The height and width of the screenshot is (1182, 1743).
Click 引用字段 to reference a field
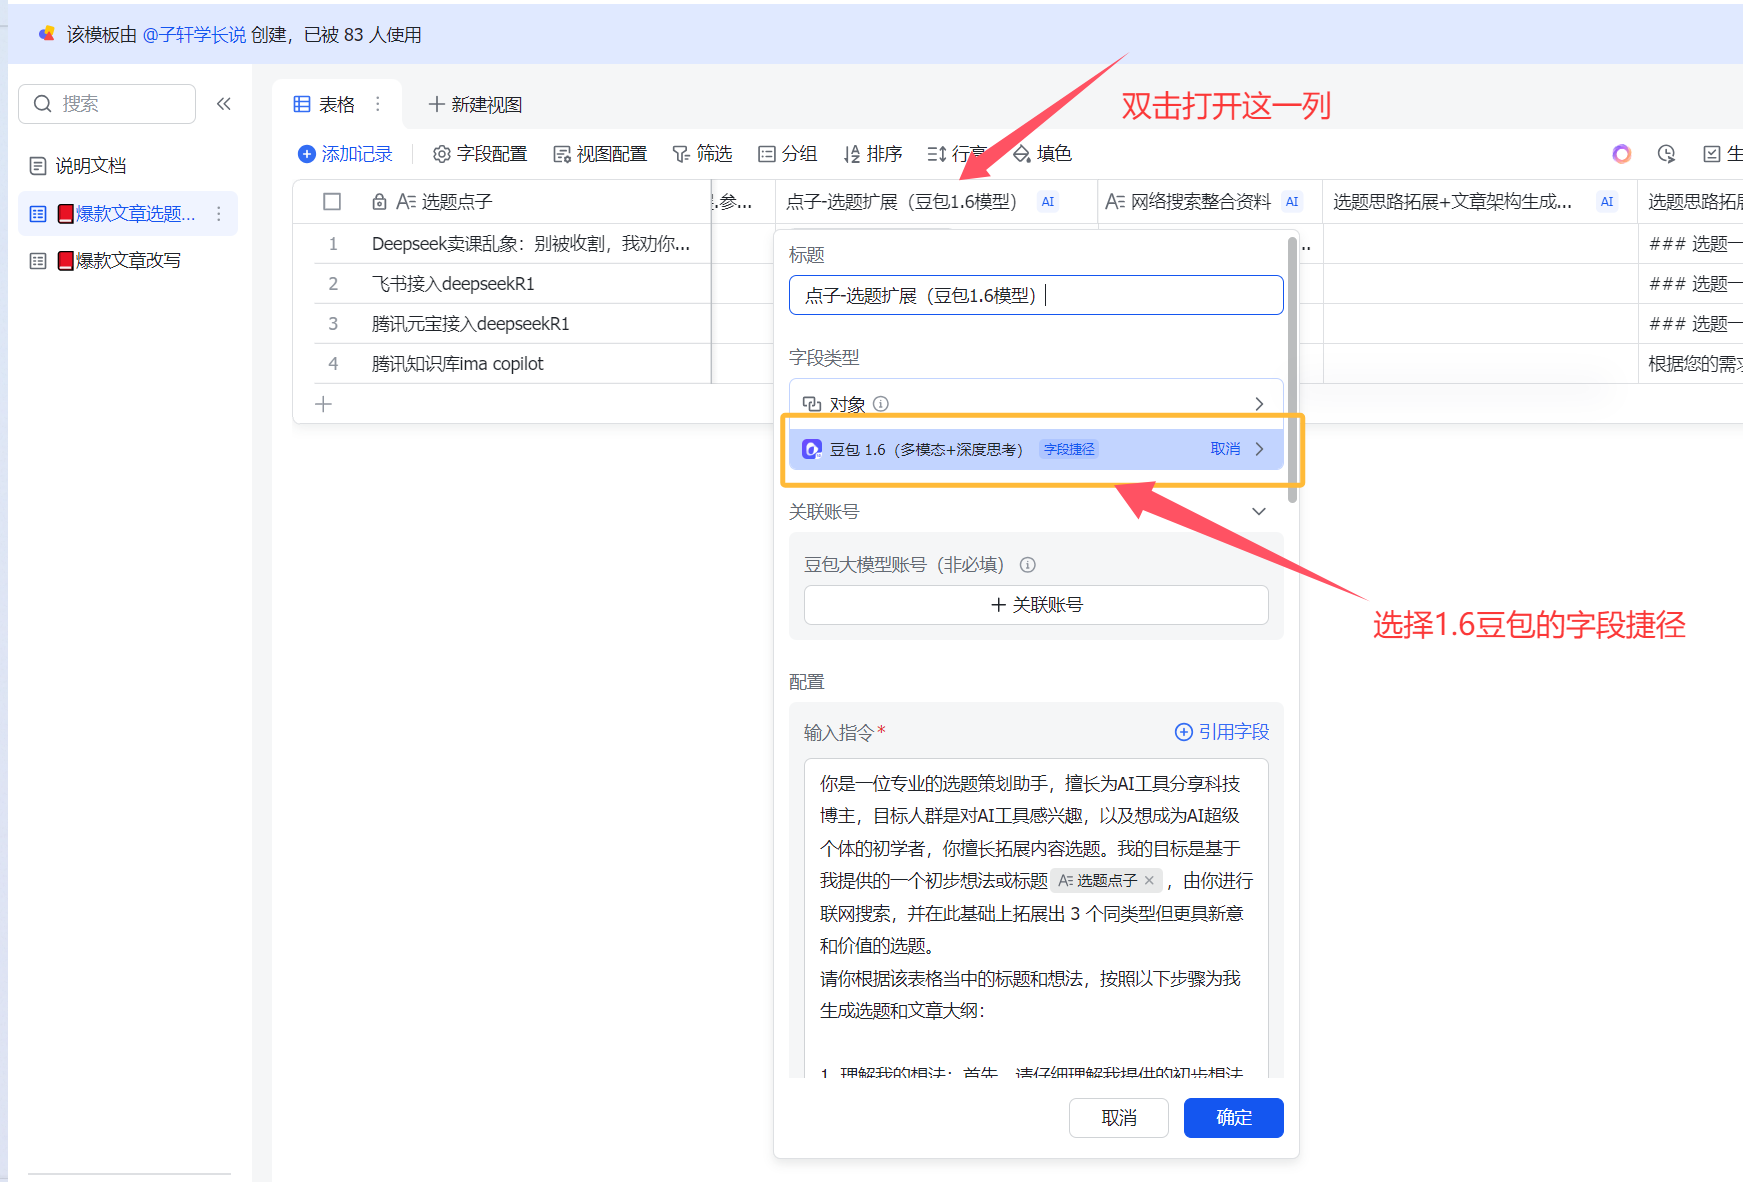tap(1222, 732)
